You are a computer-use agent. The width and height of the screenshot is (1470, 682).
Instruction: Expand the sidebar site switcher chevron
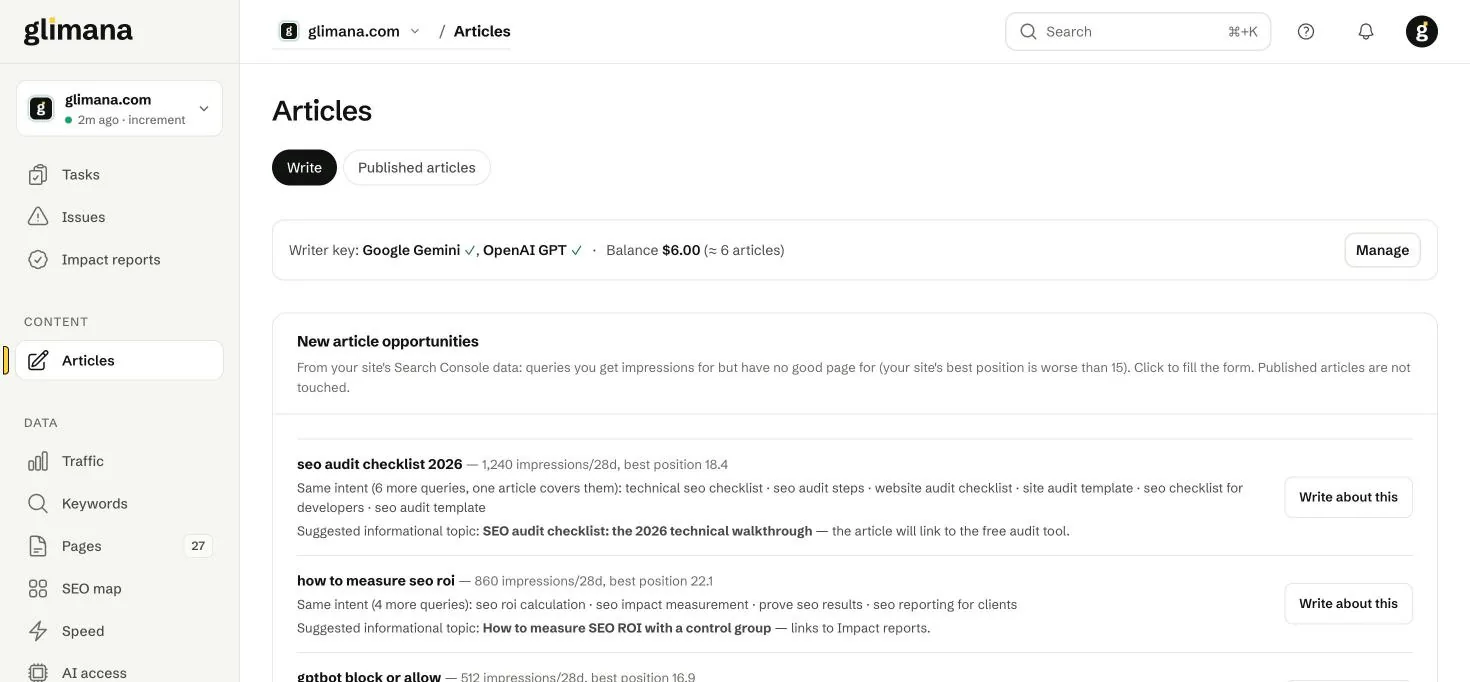pyautogui.click(x=204, y=108)
